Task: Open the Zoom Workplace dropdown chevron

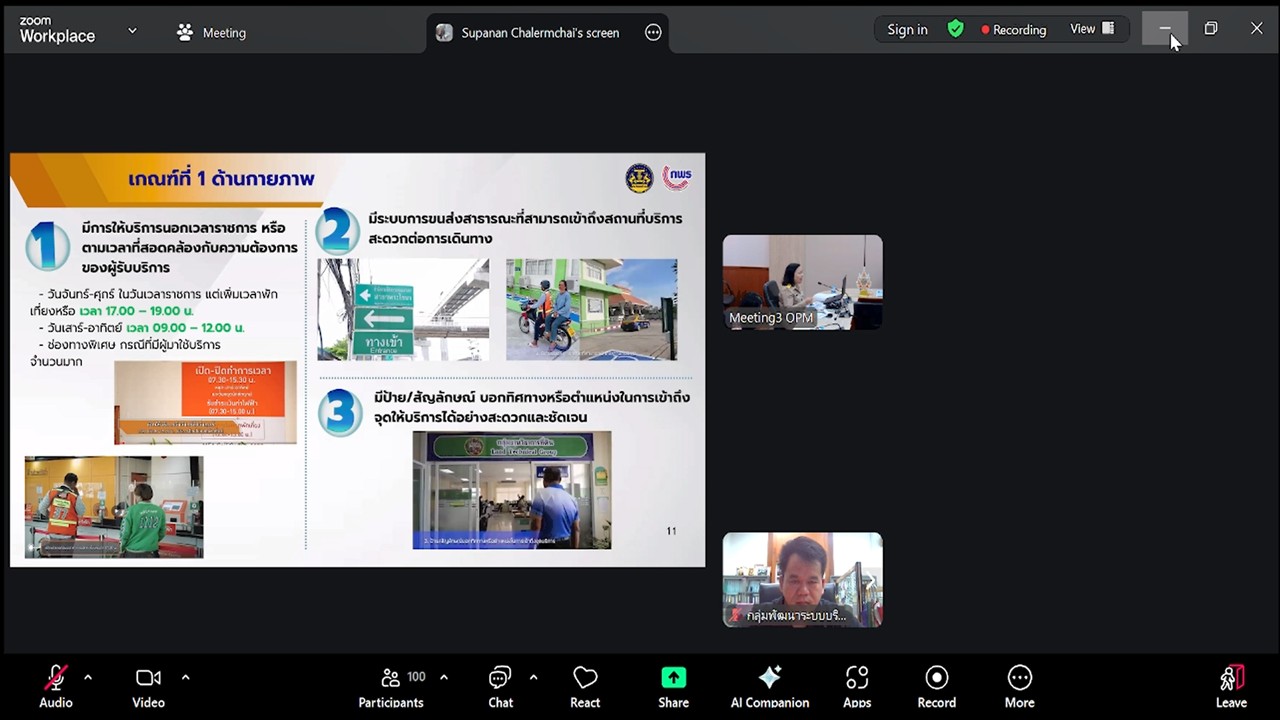Action: 132,31
